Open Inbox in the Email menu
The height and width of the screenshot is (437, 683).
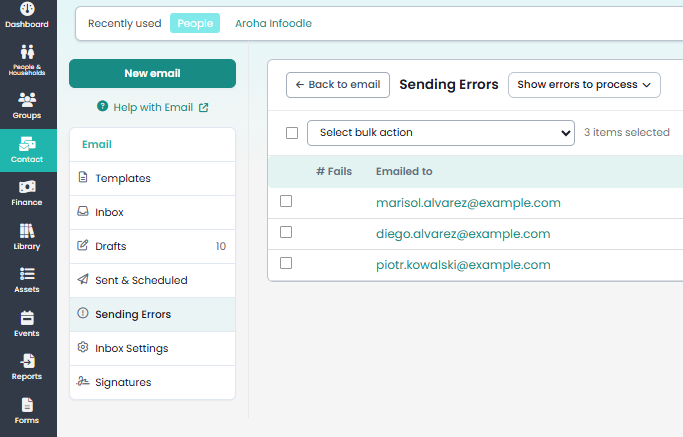click(152, 212)
